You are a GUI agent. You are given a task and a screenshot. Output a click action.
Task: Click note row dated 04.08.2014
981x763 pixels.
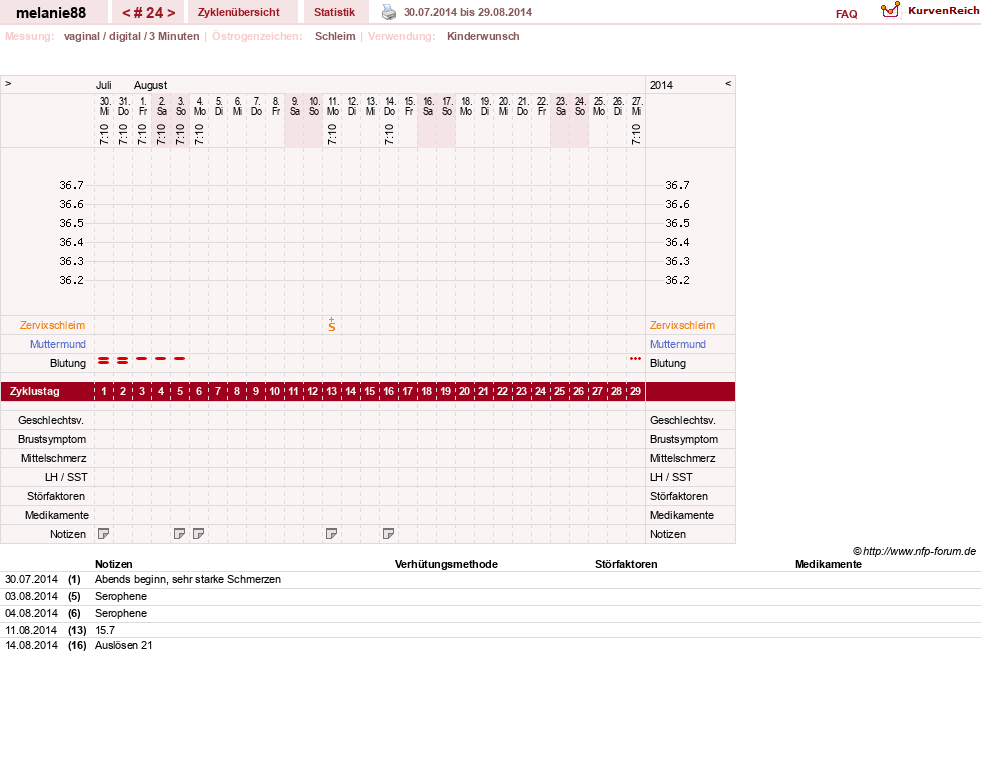tap(490, 614)
